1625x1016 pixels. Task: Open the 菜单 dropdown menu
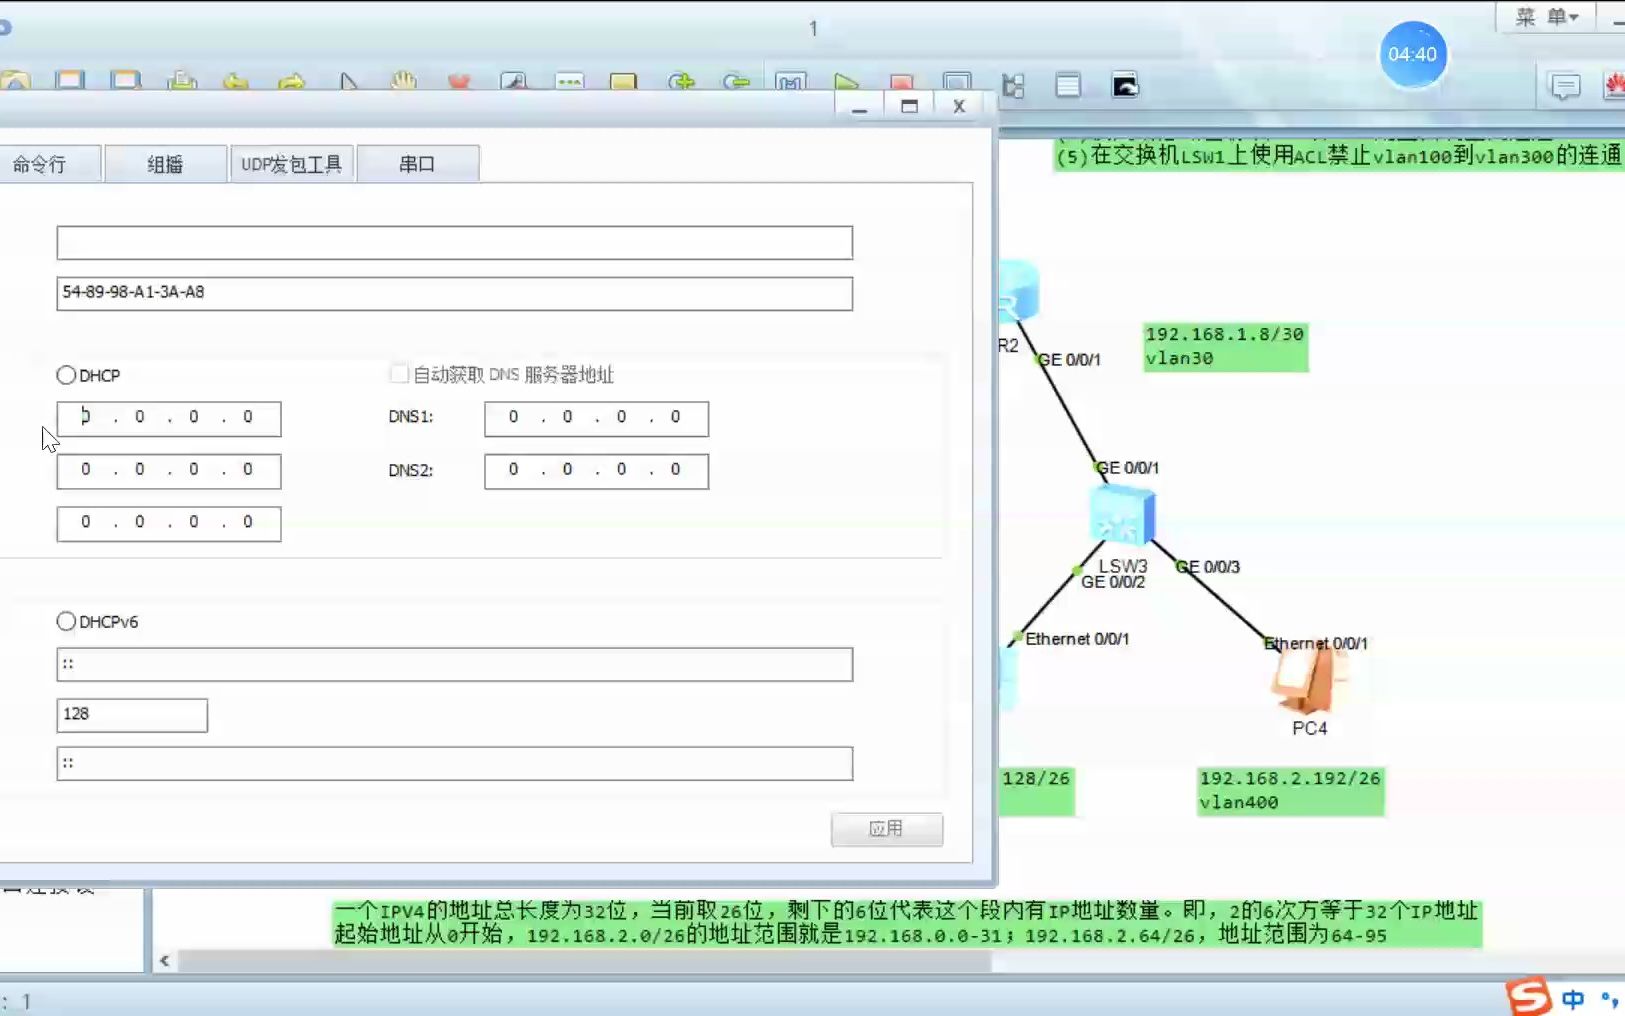1547,17
